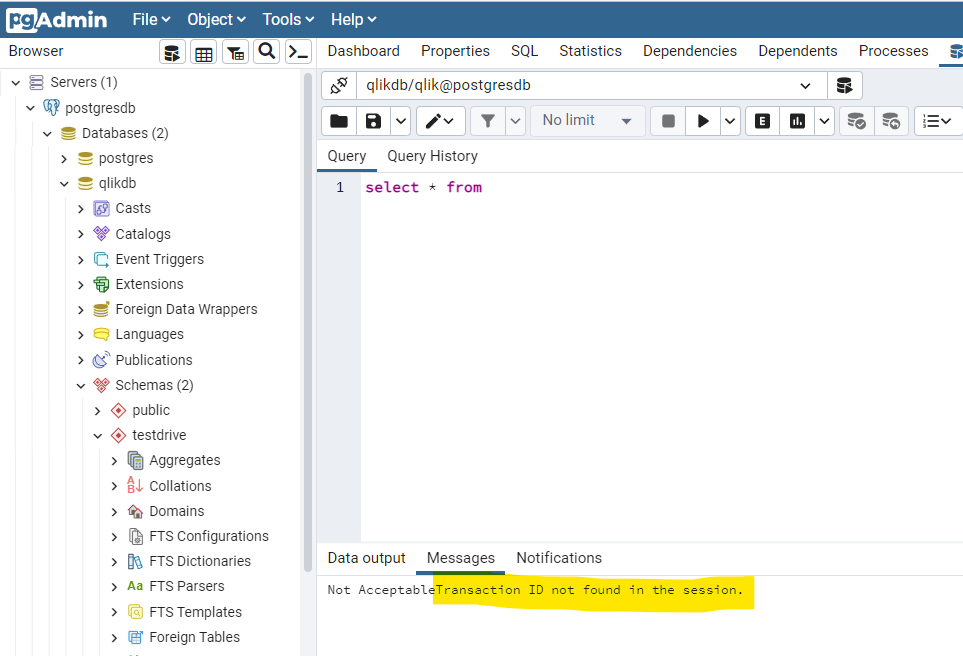
Task: Click the Casts node icon
Action: click(101, 209)
